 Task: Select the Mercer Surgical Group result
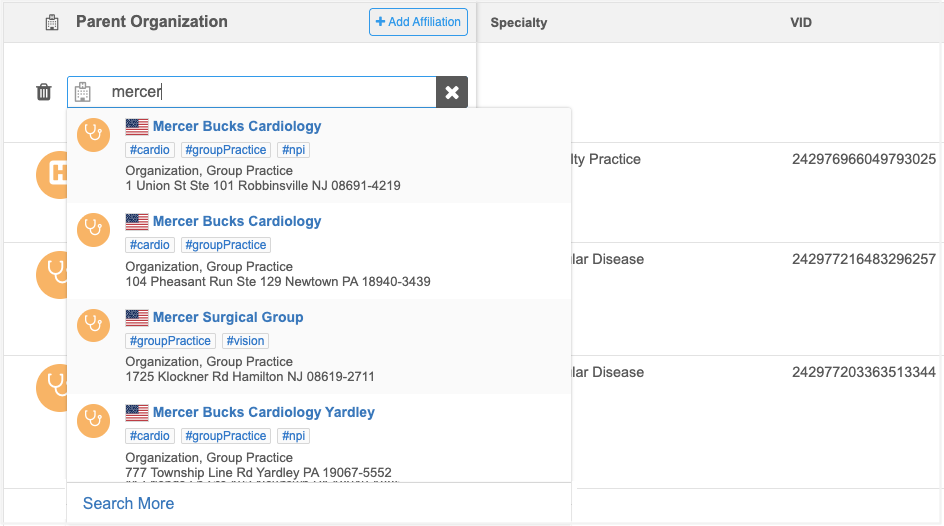(228, 317)
